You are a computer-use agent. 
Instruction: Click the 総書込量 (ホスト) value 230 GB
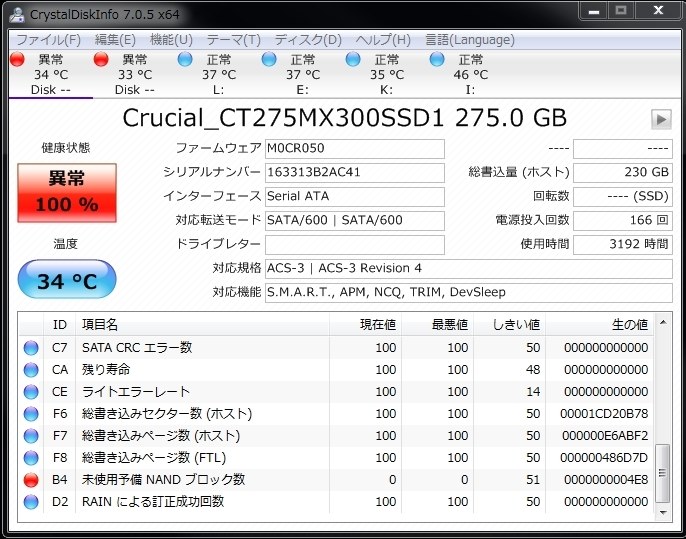(623, 173)
